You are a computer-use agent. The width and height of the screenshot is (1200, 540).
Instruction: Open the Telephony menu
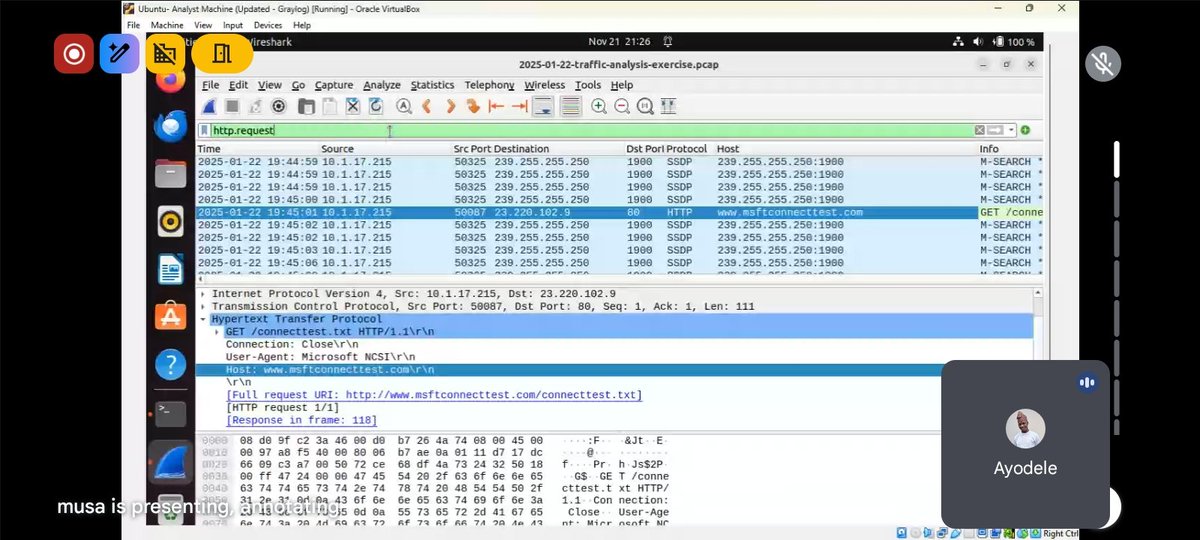click(x=489, y=85)
